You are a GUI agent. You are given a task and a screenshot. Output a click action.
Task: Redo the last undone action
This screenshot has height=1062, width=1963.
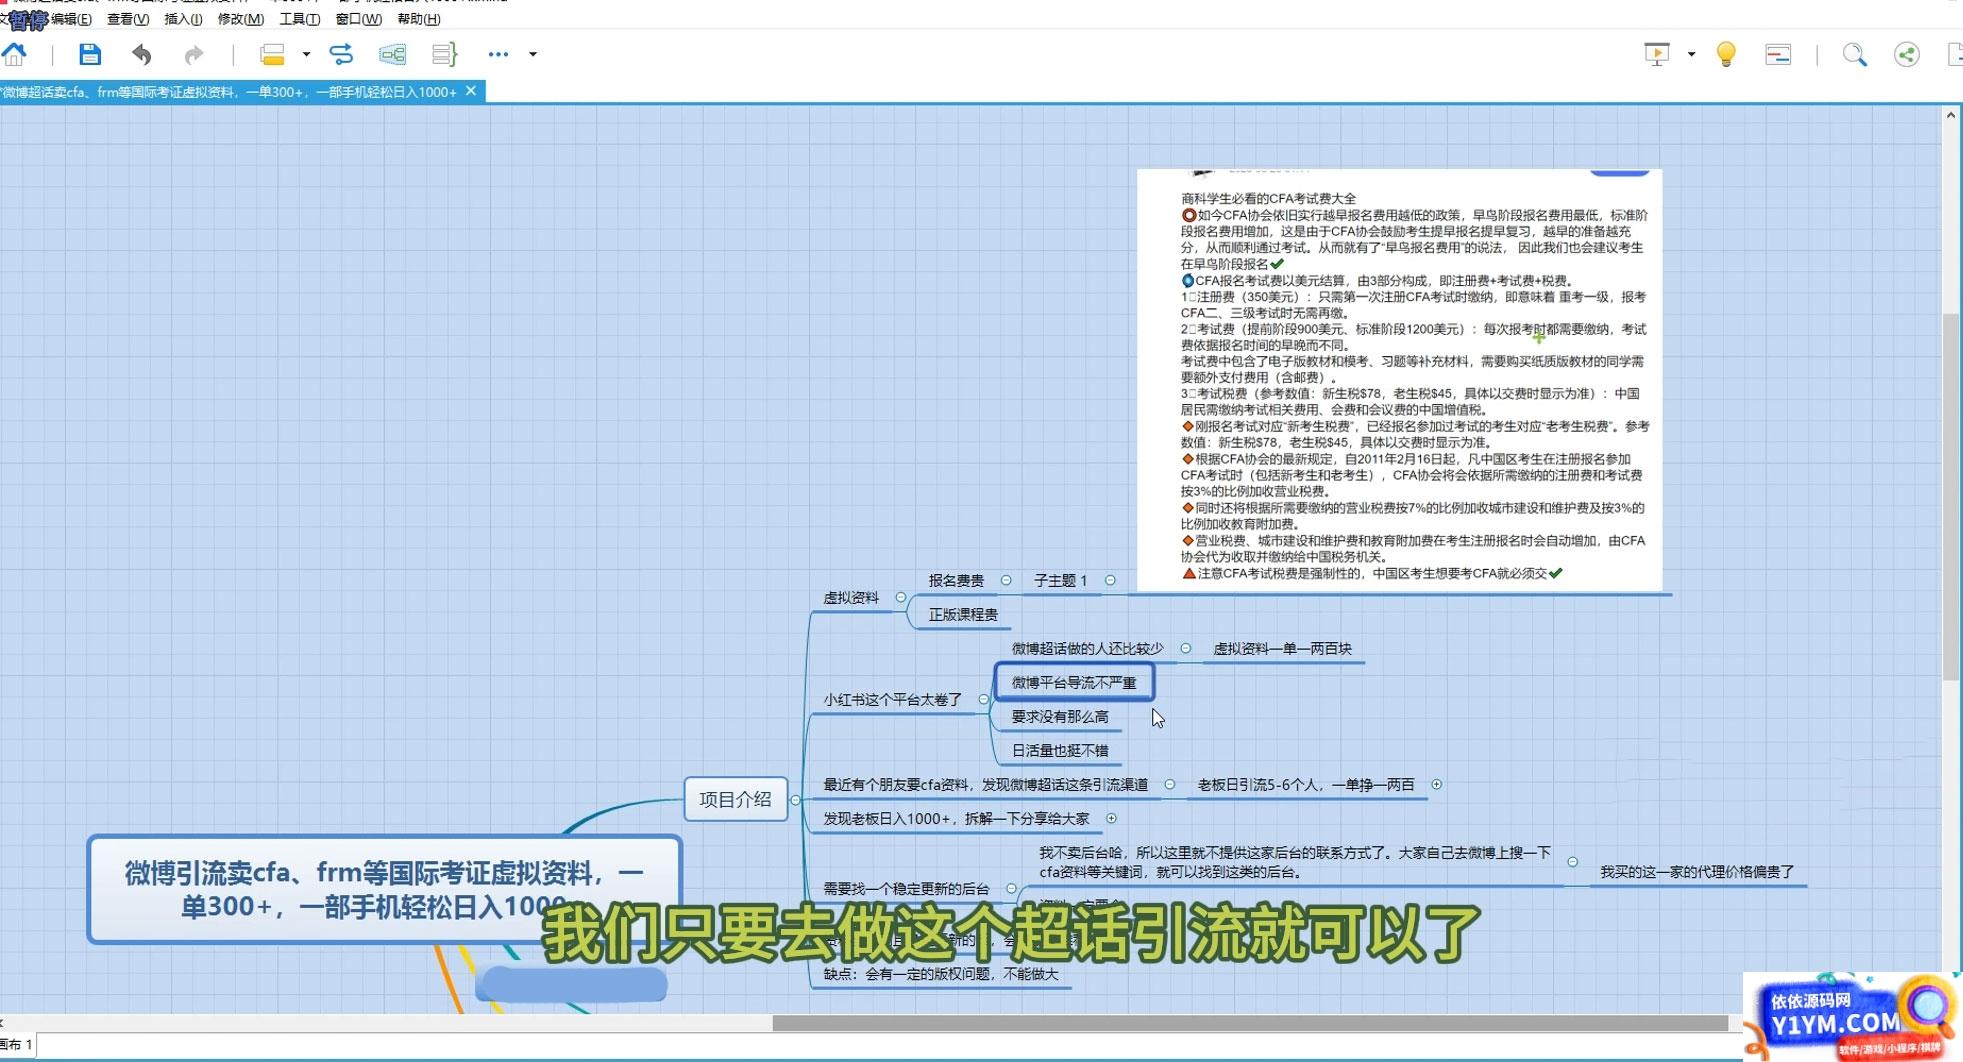click(194, 54)
